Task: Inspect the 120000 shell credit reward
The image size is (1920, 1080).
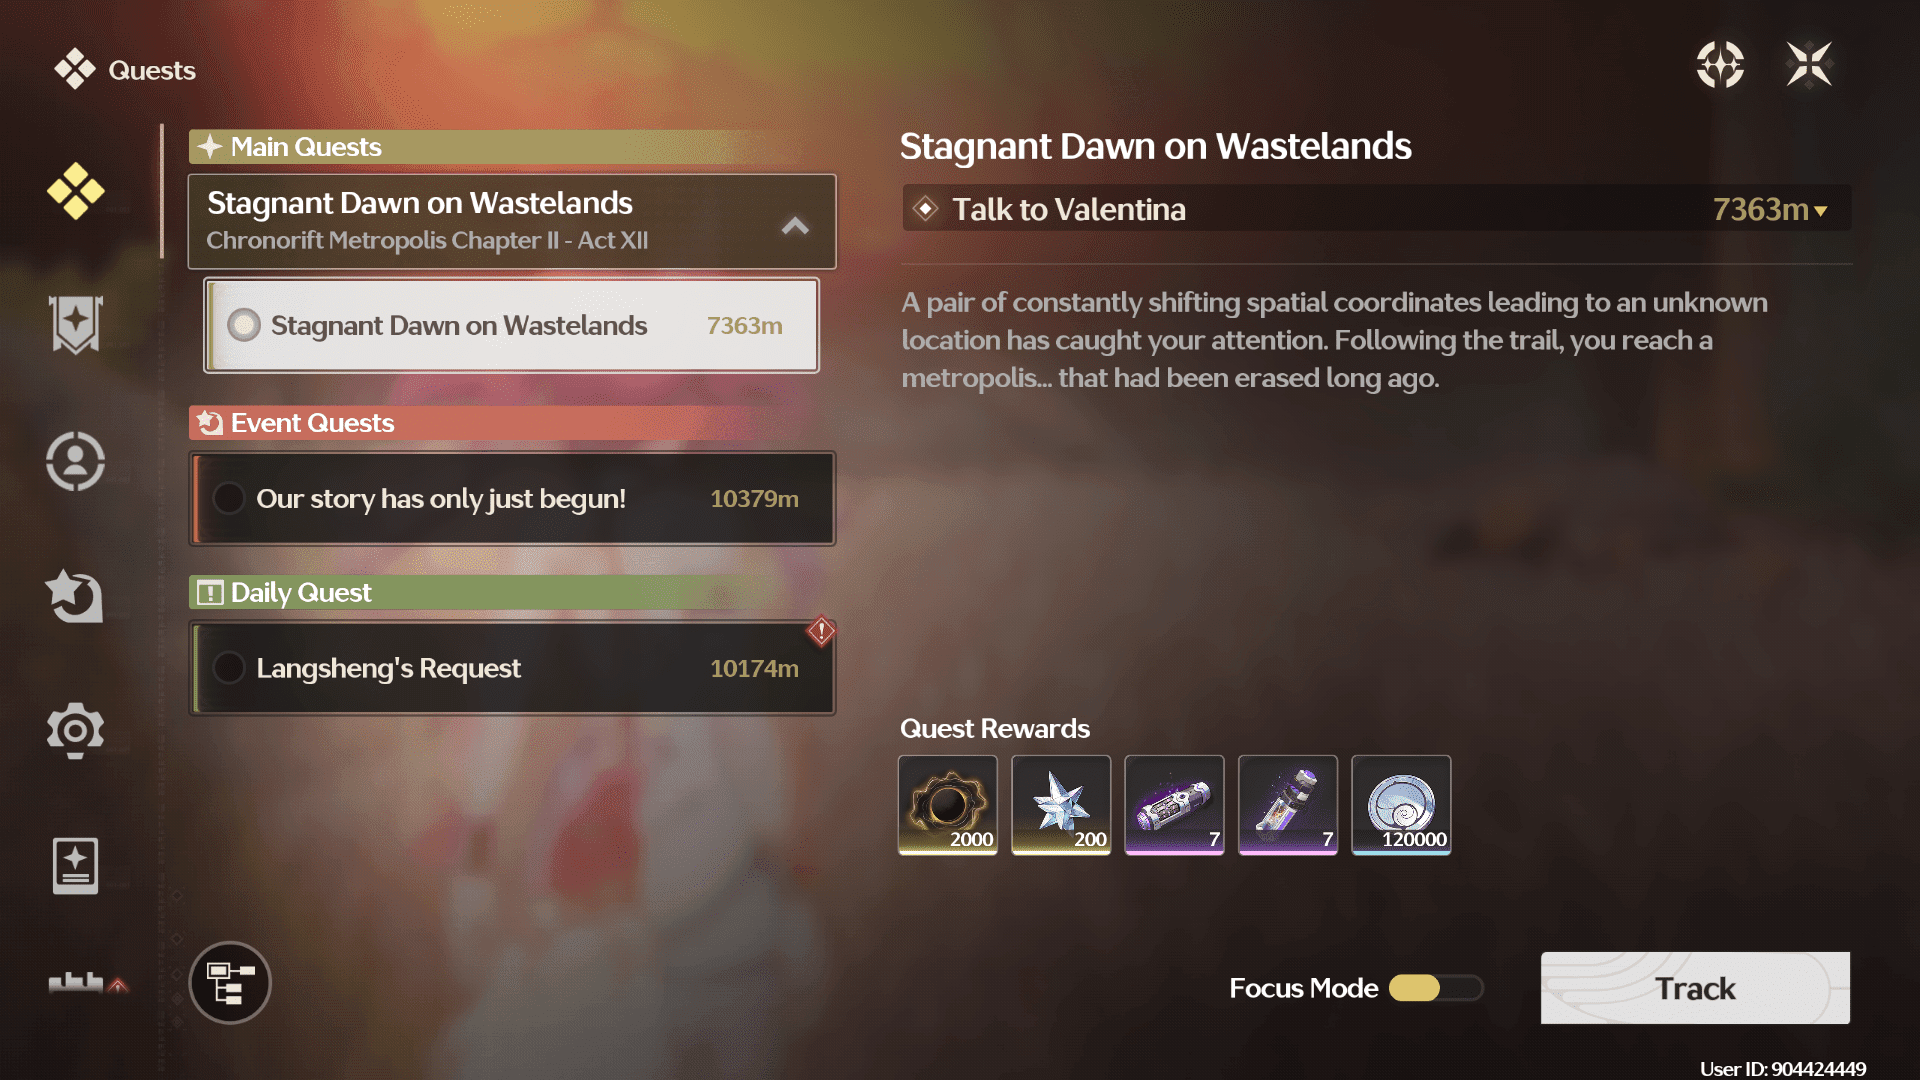Action: [1401, 805]
